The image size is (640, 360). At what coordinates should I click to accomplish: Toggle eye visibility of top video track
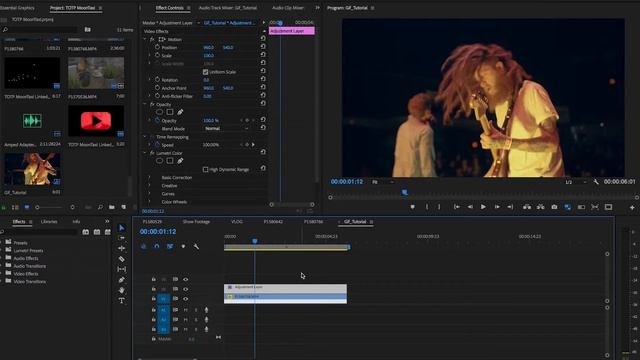(186, 280)
